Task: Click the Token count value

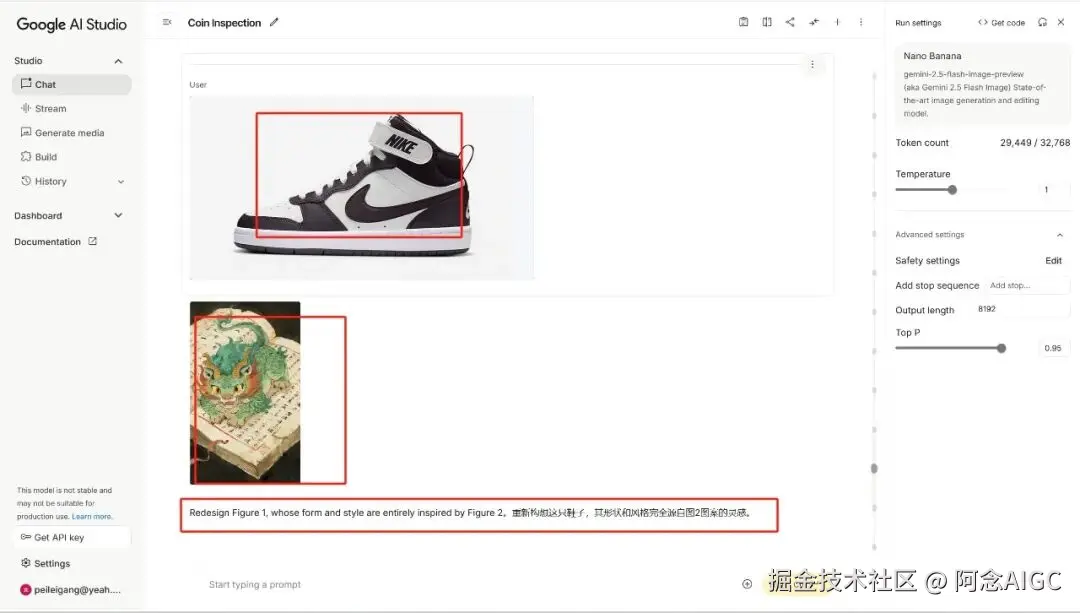Action: [x=1035, y=143]
